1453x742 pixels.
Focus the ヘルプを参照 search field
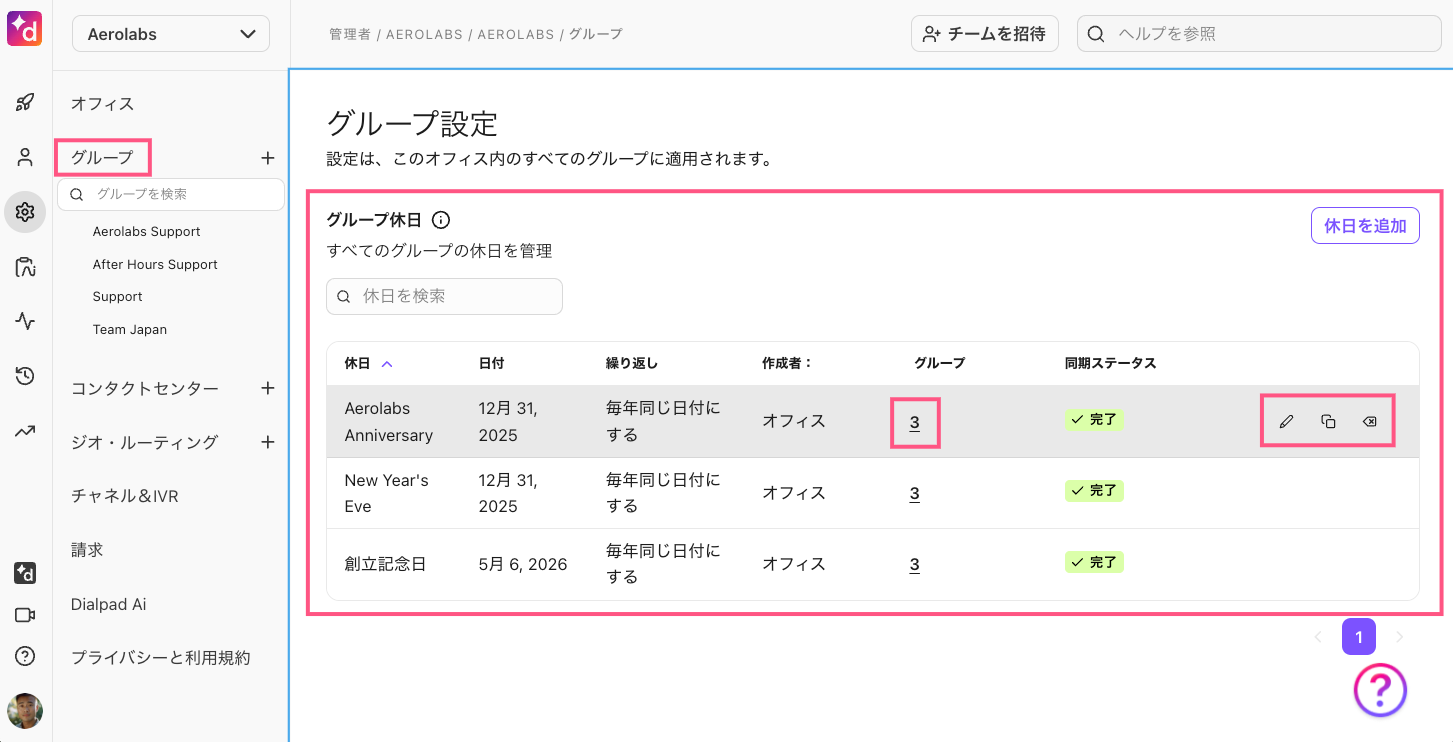(1258, 34)
